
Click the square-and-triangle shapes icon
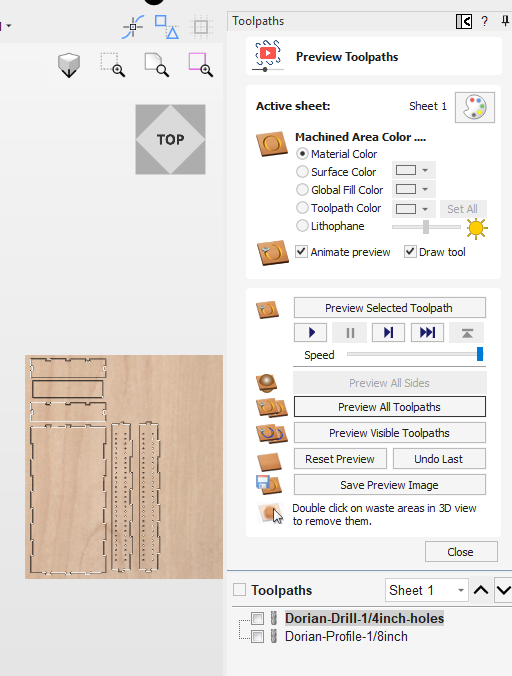pos(167,27)
